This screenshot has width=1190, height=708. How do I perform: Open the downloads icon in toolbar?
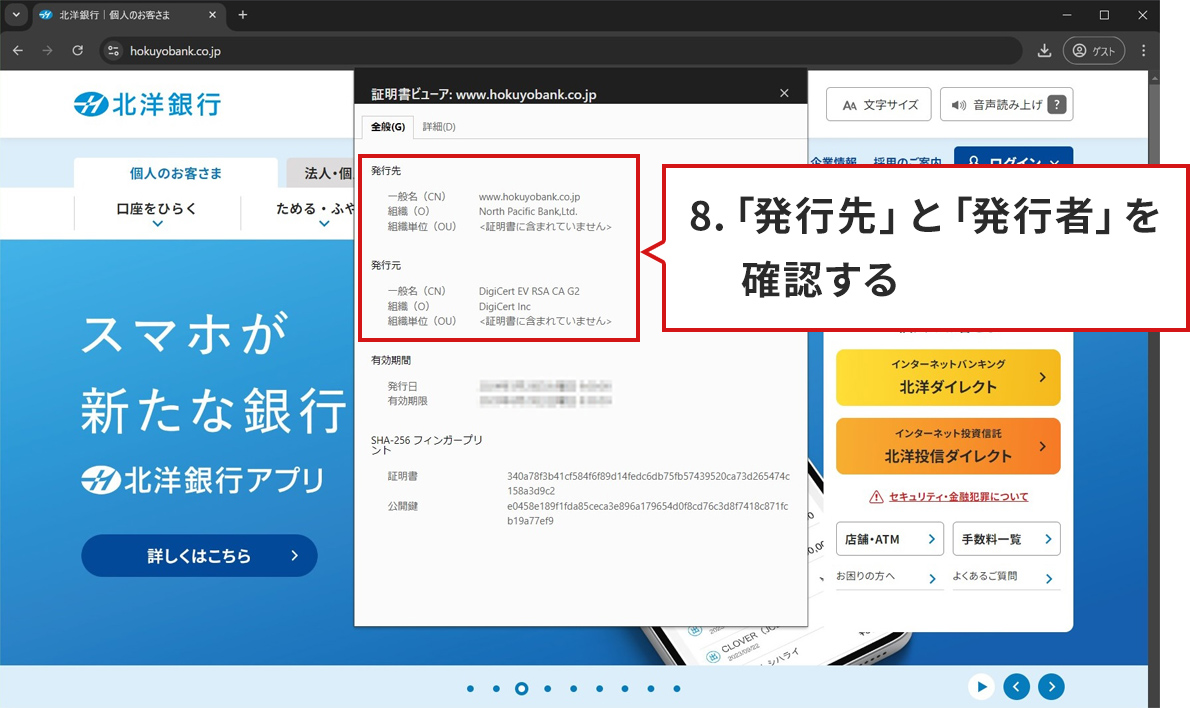1044,51
